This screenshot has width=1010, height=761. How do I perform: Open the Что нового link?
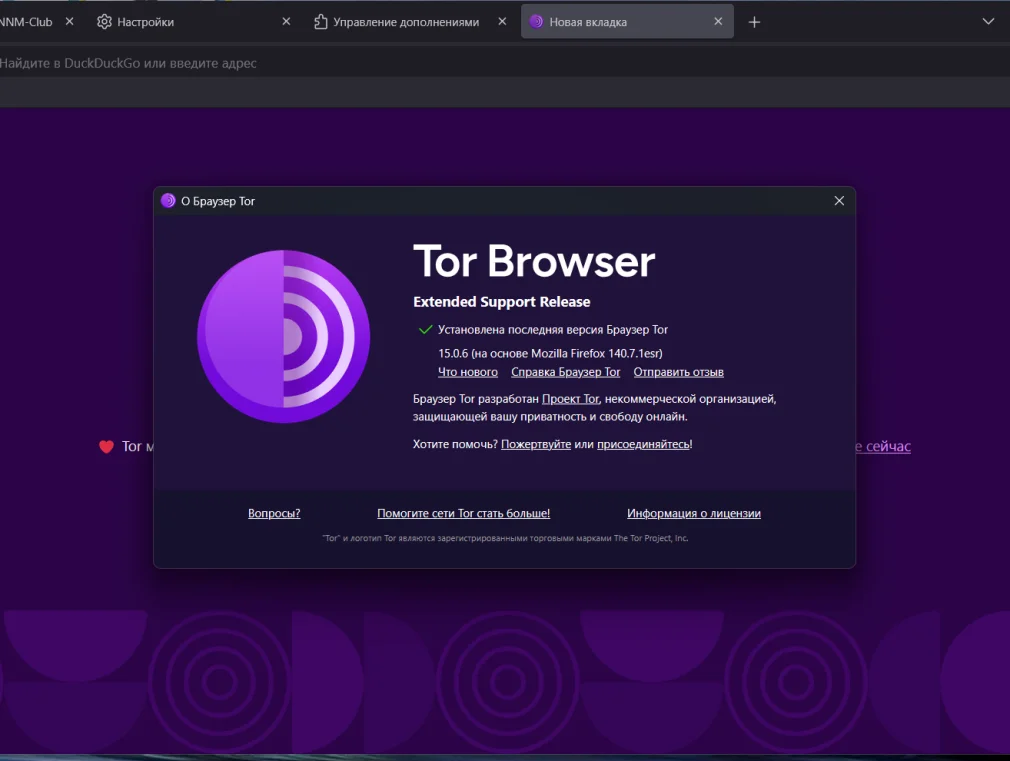pyautogui.click(x=467, y=372)
